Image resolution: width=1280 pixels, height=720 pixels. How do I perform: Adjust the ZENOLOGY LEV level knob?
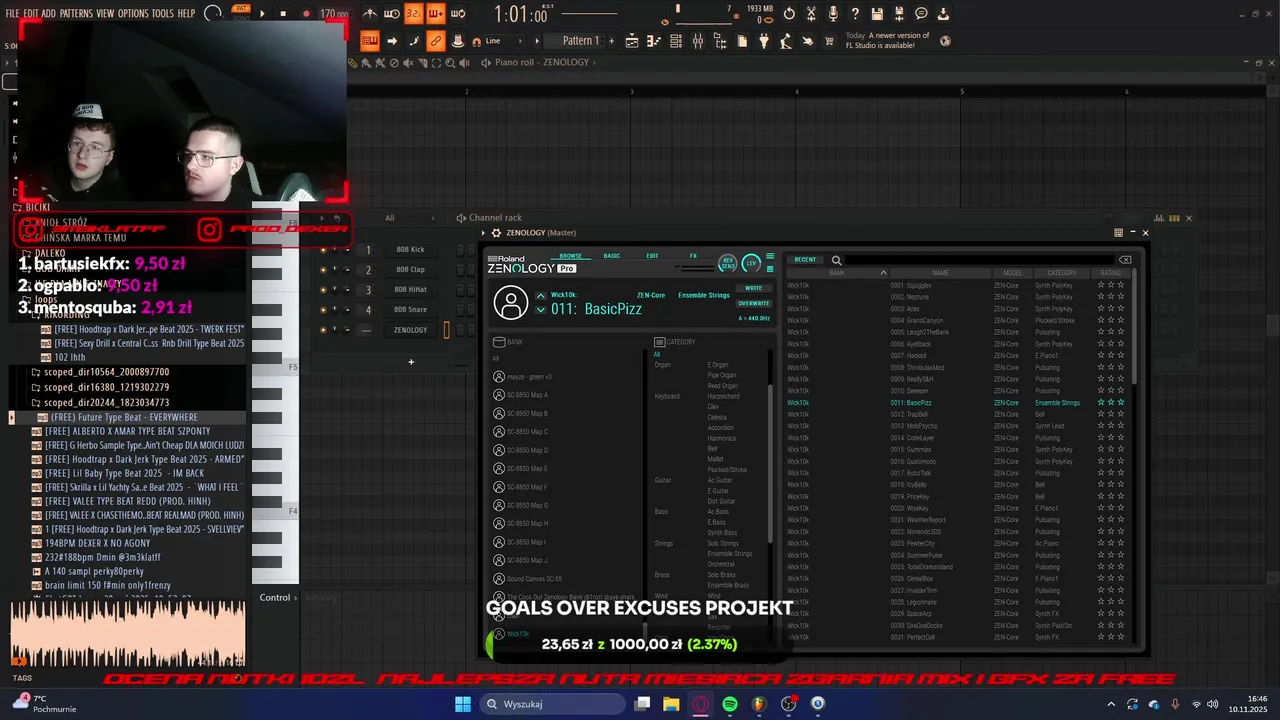point(752,263)
